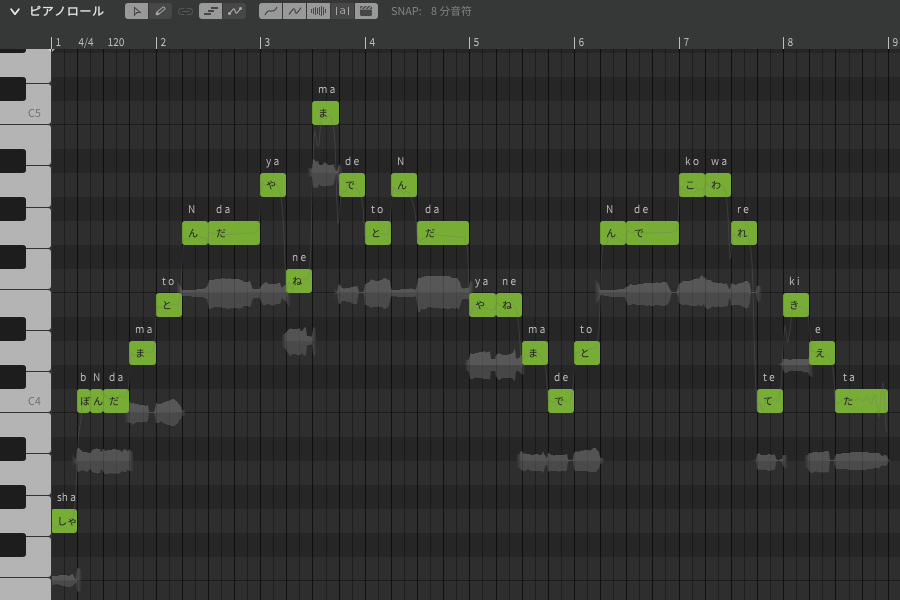Click the phoneme display |a| icon
Viewport: 900px width, 600px height.
(x=343, y=11)
